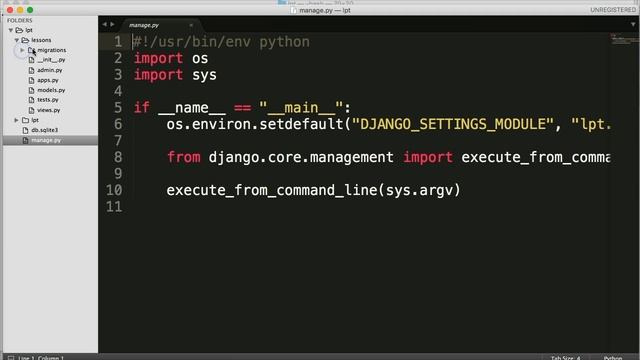This screenshot has width=640, height=360.
Task: Click the Line 1, Column 1 status text
Action: pyautogui.click(x=41, y=358)
